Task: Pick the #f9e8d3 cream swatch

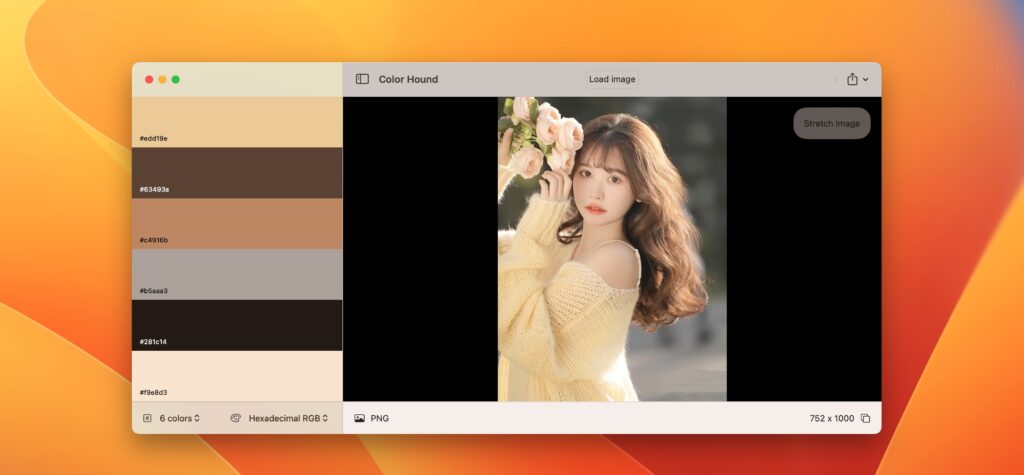Action: pos(237,376)
